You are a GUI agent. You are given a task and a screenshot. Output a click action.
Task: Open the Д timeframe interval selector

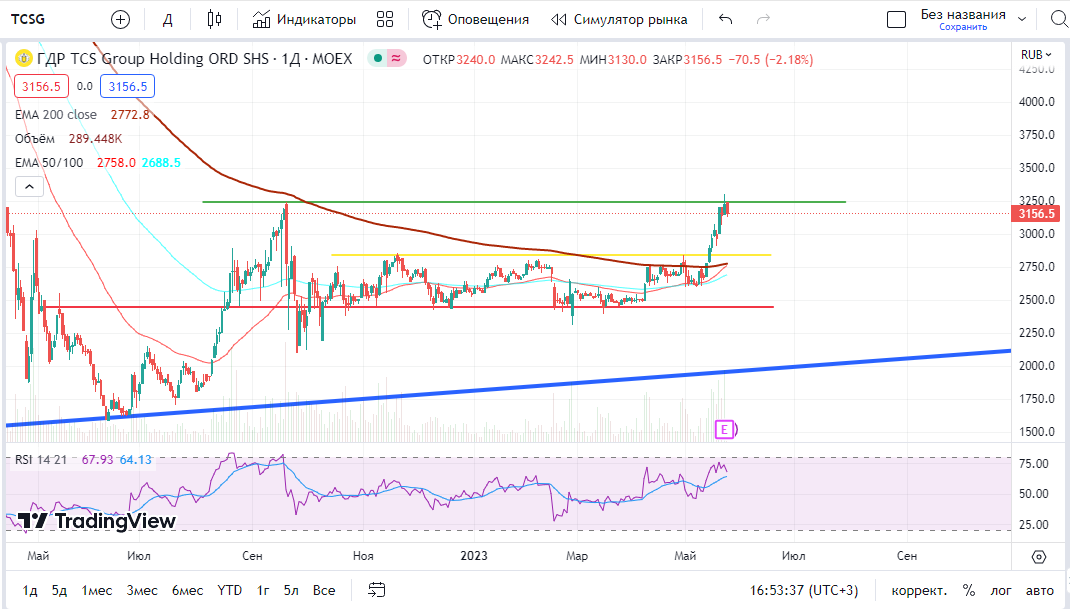pos(167,20)
